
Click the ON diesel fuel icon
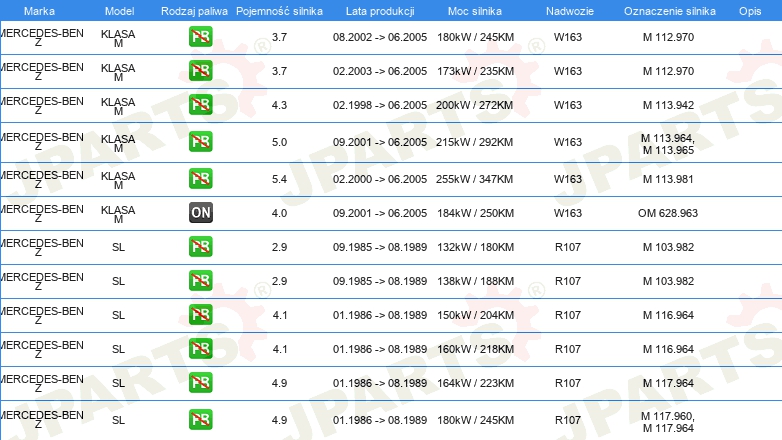pos(200,212)
